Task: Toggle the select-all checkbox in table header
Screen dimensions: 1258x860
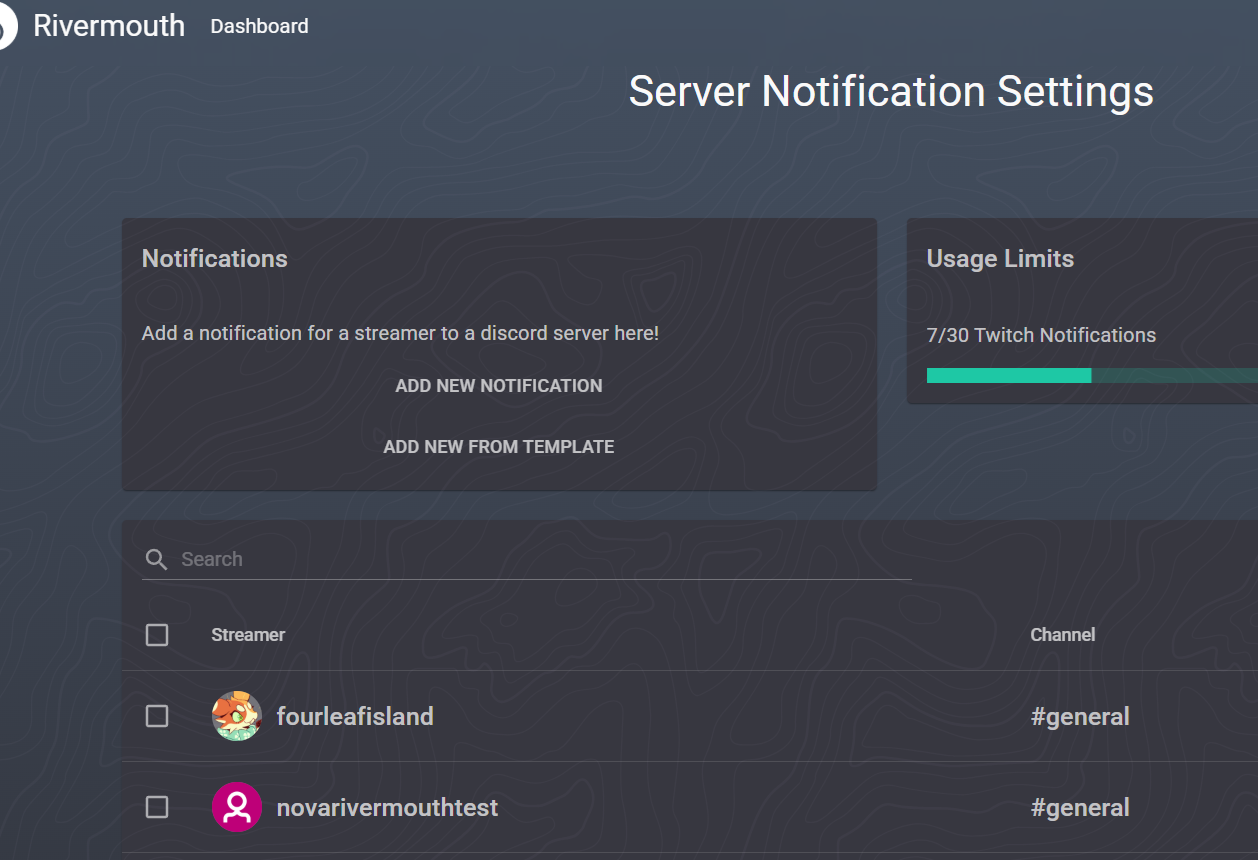Action: [x=157, y=635]
